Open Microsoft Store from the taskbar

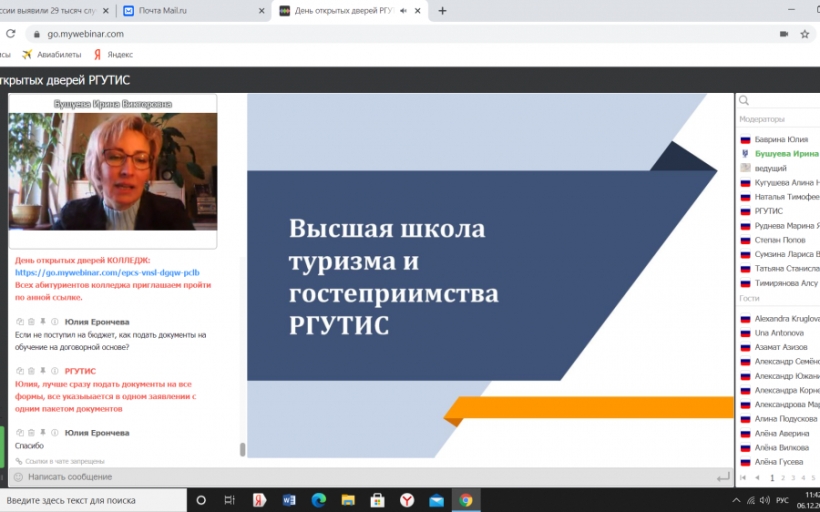377,500
